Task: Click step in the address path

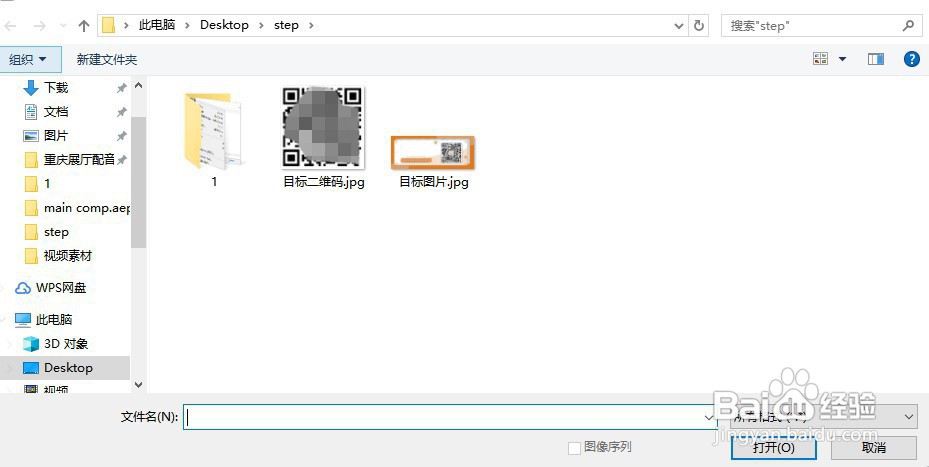Action: point(286,25)
